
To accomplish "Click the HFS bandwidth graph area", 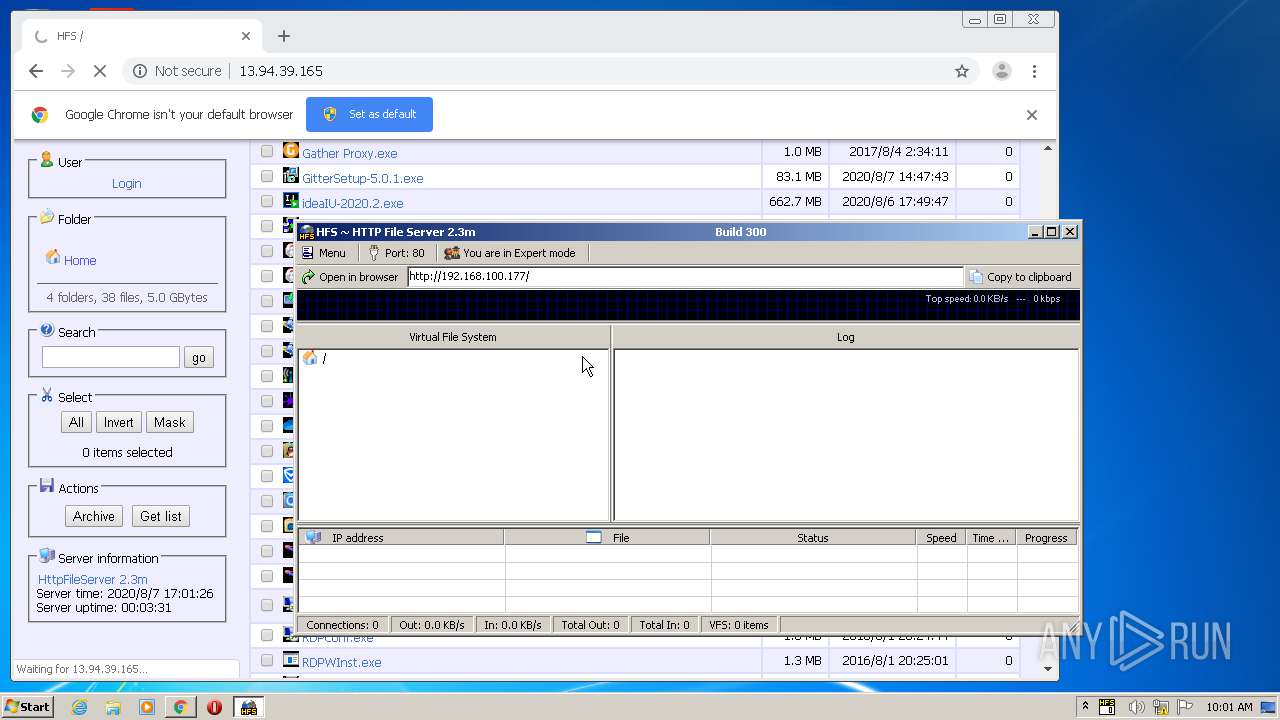I will click(688, 305).
